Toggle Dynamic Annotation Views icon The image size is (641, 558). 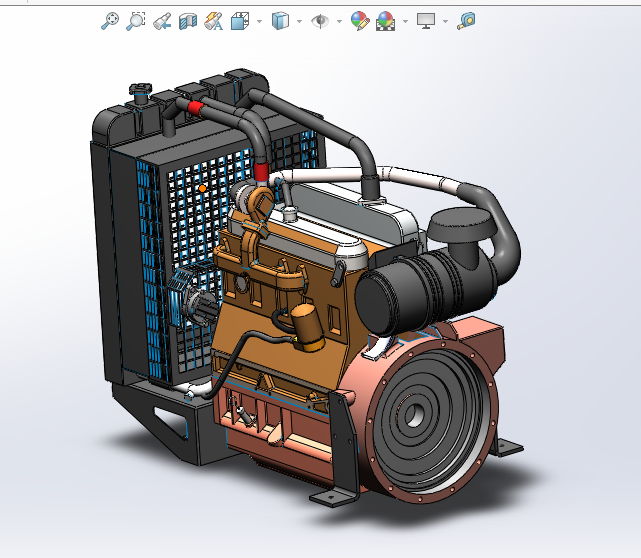pyautogui.click(x=213, y=20)
